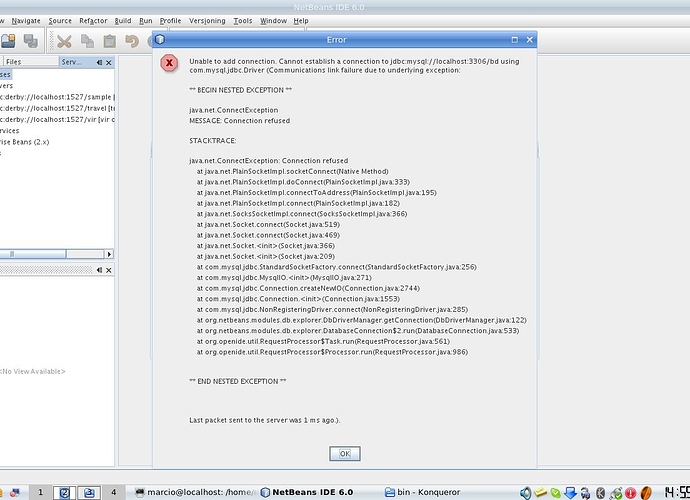This screenshot has height=500, width=690.
Task: Click the Copy toolbar icon
Action: [87, 41]
